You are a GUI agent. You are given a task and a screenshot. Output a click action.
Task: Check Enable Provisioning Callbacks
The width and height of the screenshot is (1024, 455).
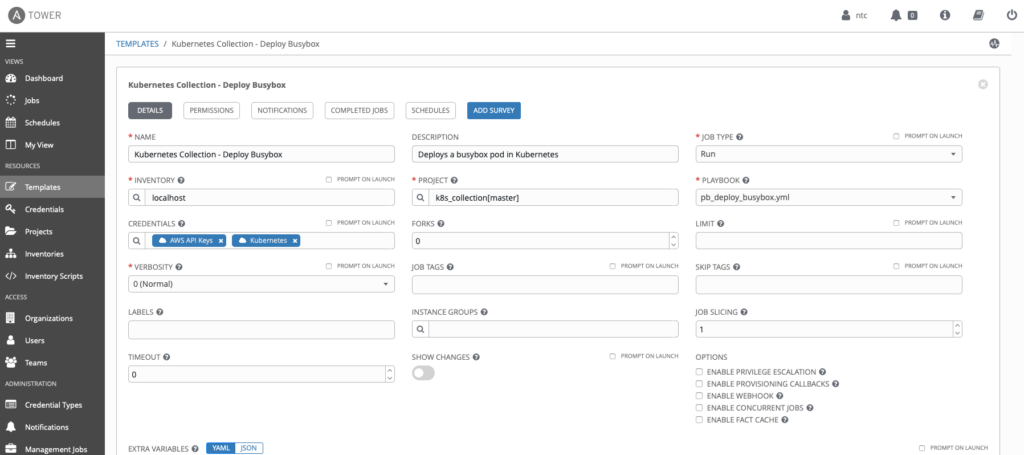pyautogui.click(x=699, y=384)
